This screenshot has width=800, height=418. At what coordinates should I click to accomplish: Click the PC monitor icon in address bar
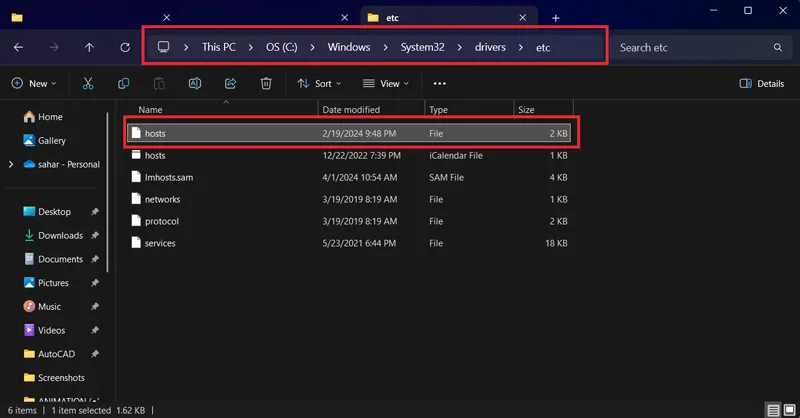[x=163, y=47]
